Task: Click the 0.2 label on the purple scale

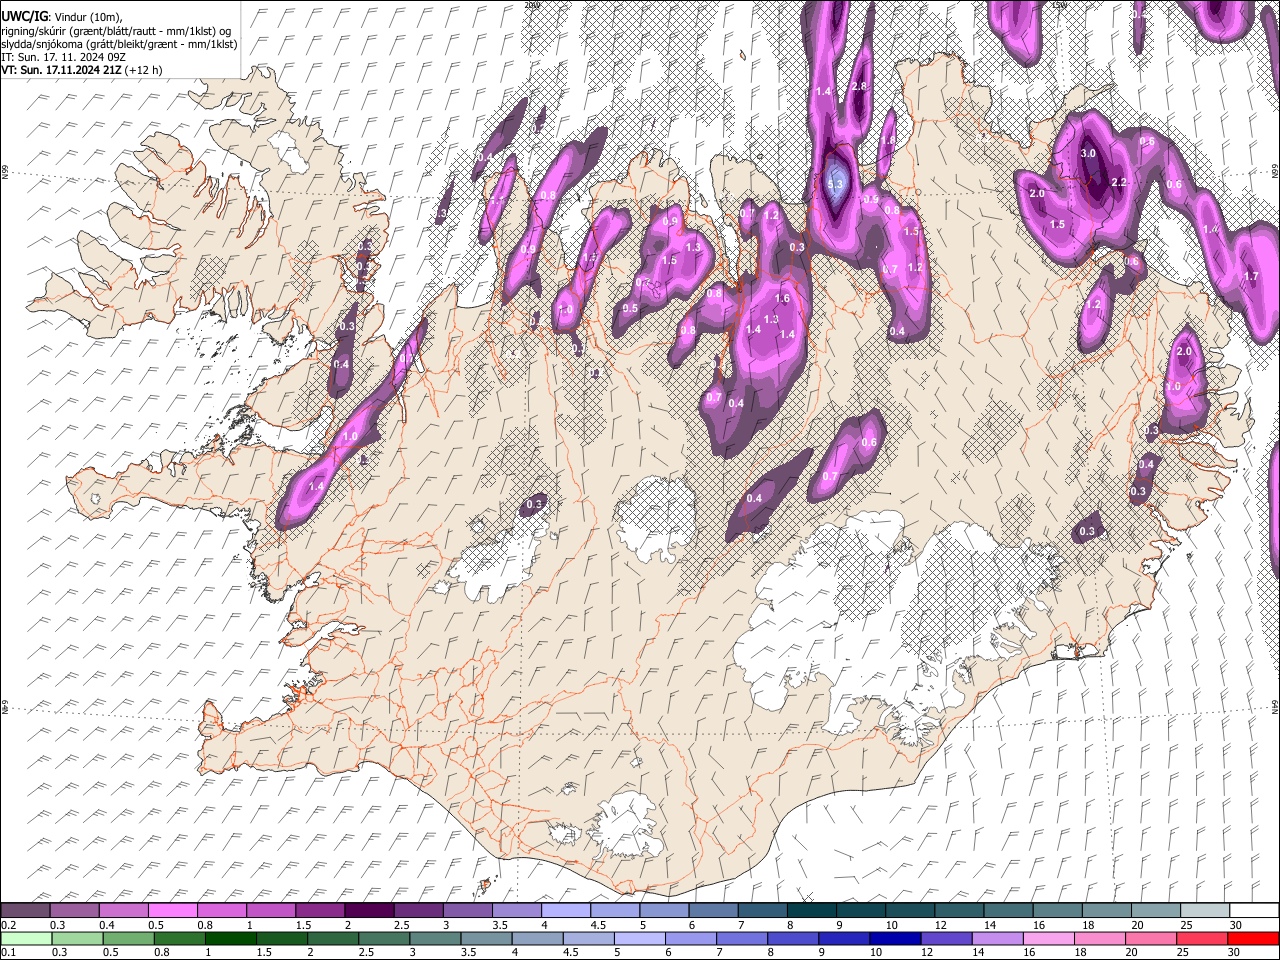Action: pos(9,925)
